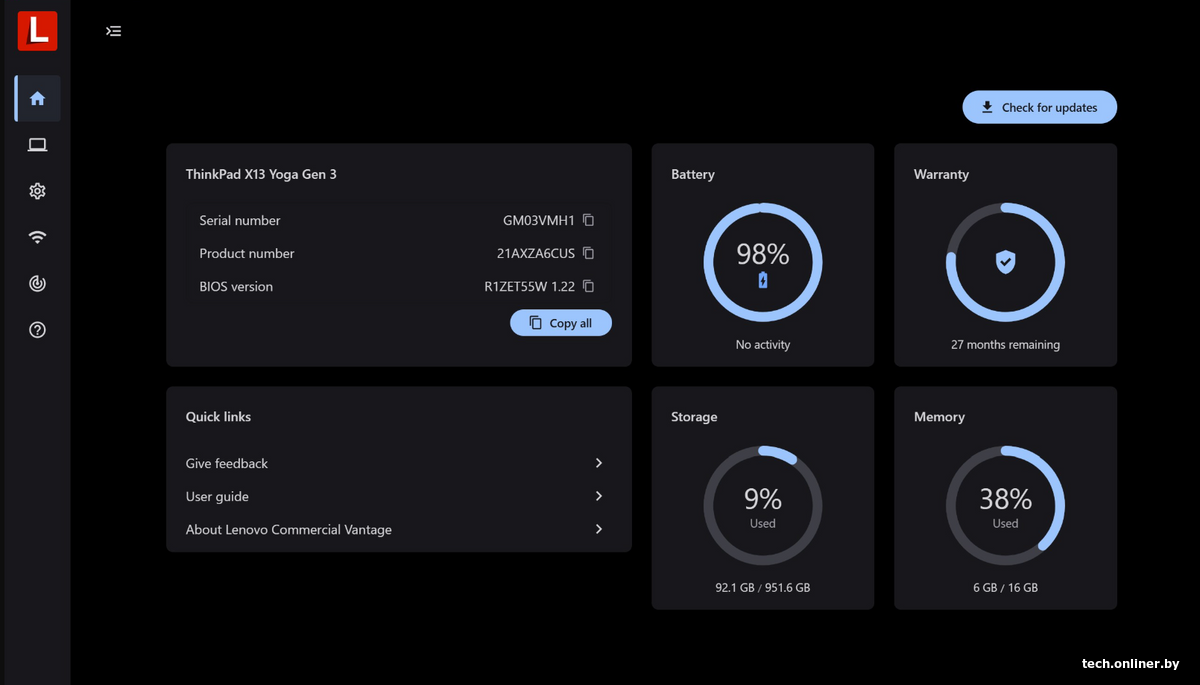Copy the product number 21AXZA6CUS

588,253
